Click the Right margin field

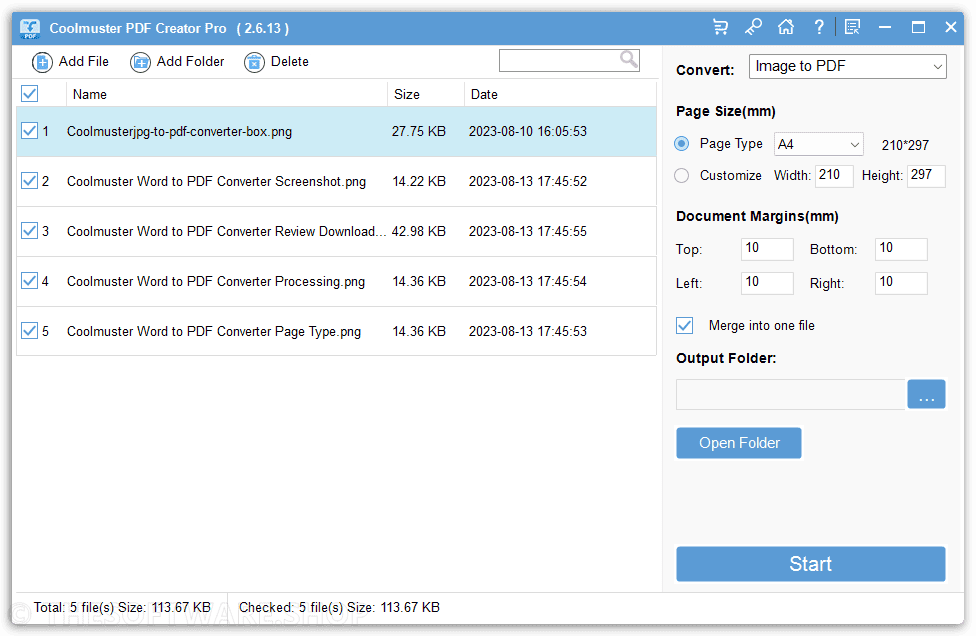click(901, 283)
